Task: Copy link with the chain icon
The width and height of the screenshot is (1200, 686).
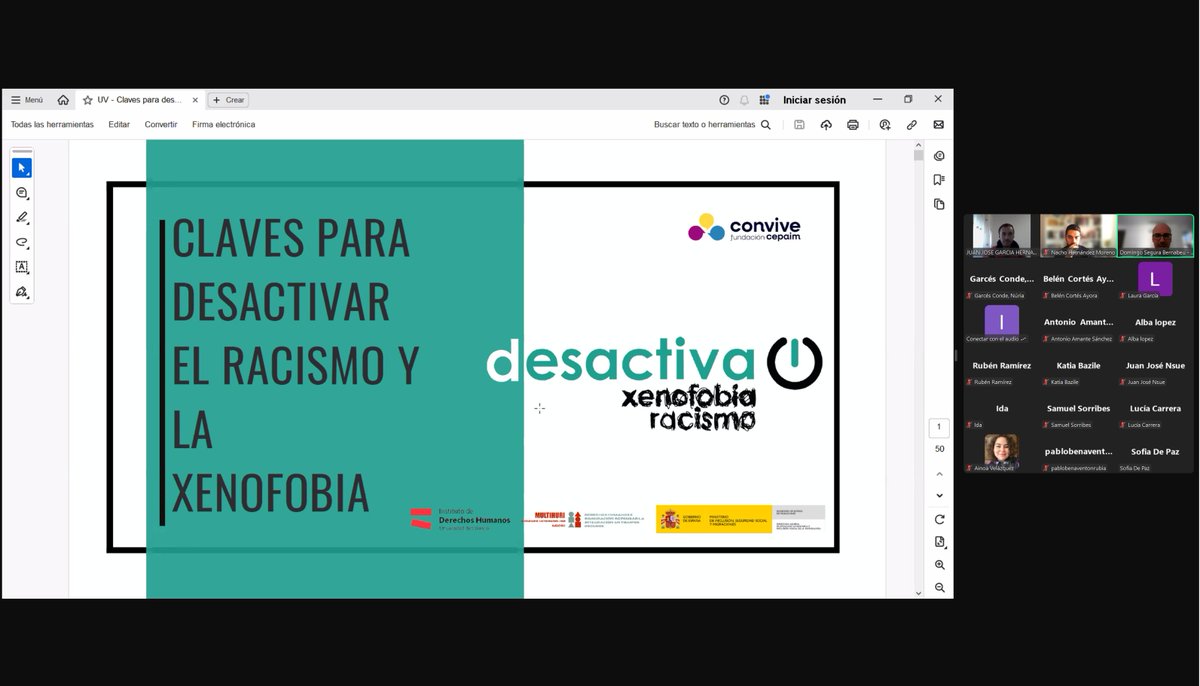Action: pos(912,125)
